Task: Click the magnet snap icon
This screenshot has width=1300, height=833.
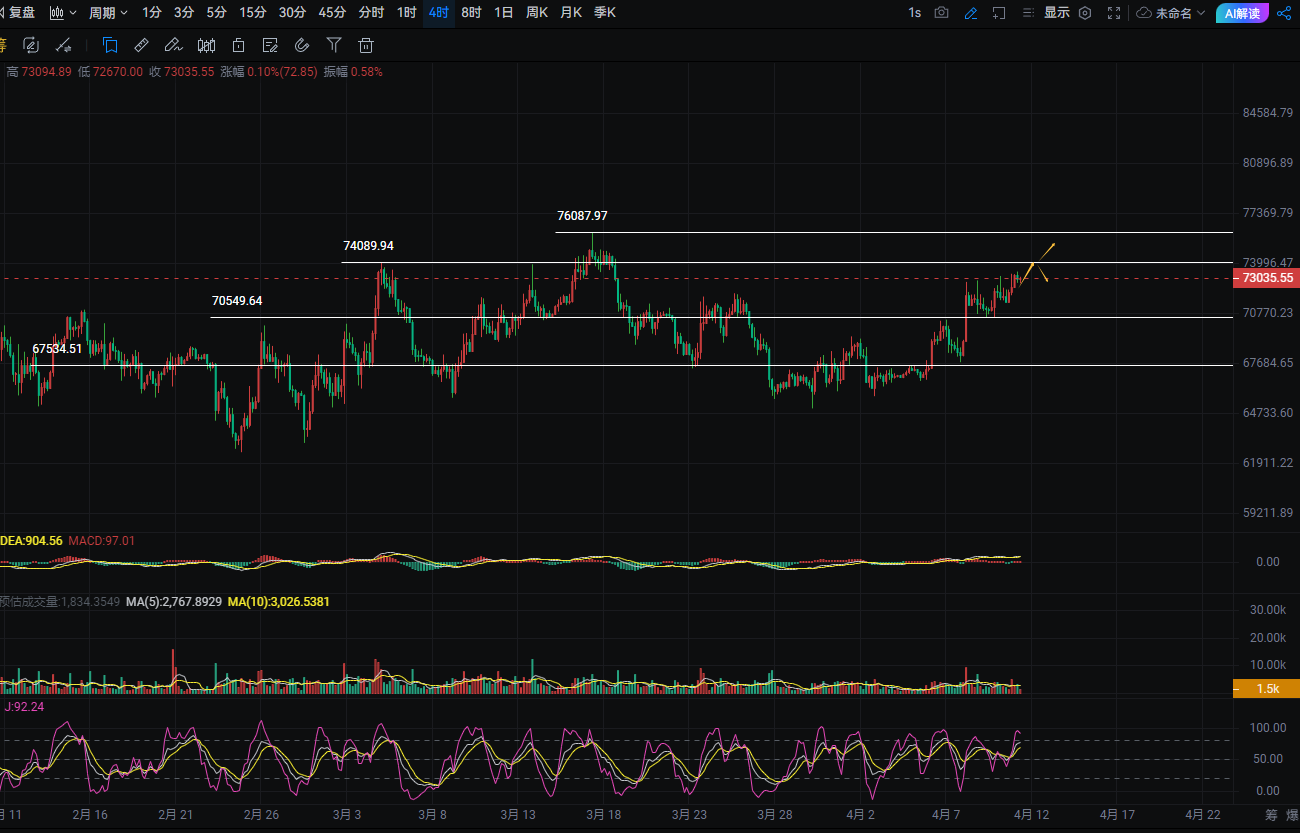Action: click(x=302, y=46)
